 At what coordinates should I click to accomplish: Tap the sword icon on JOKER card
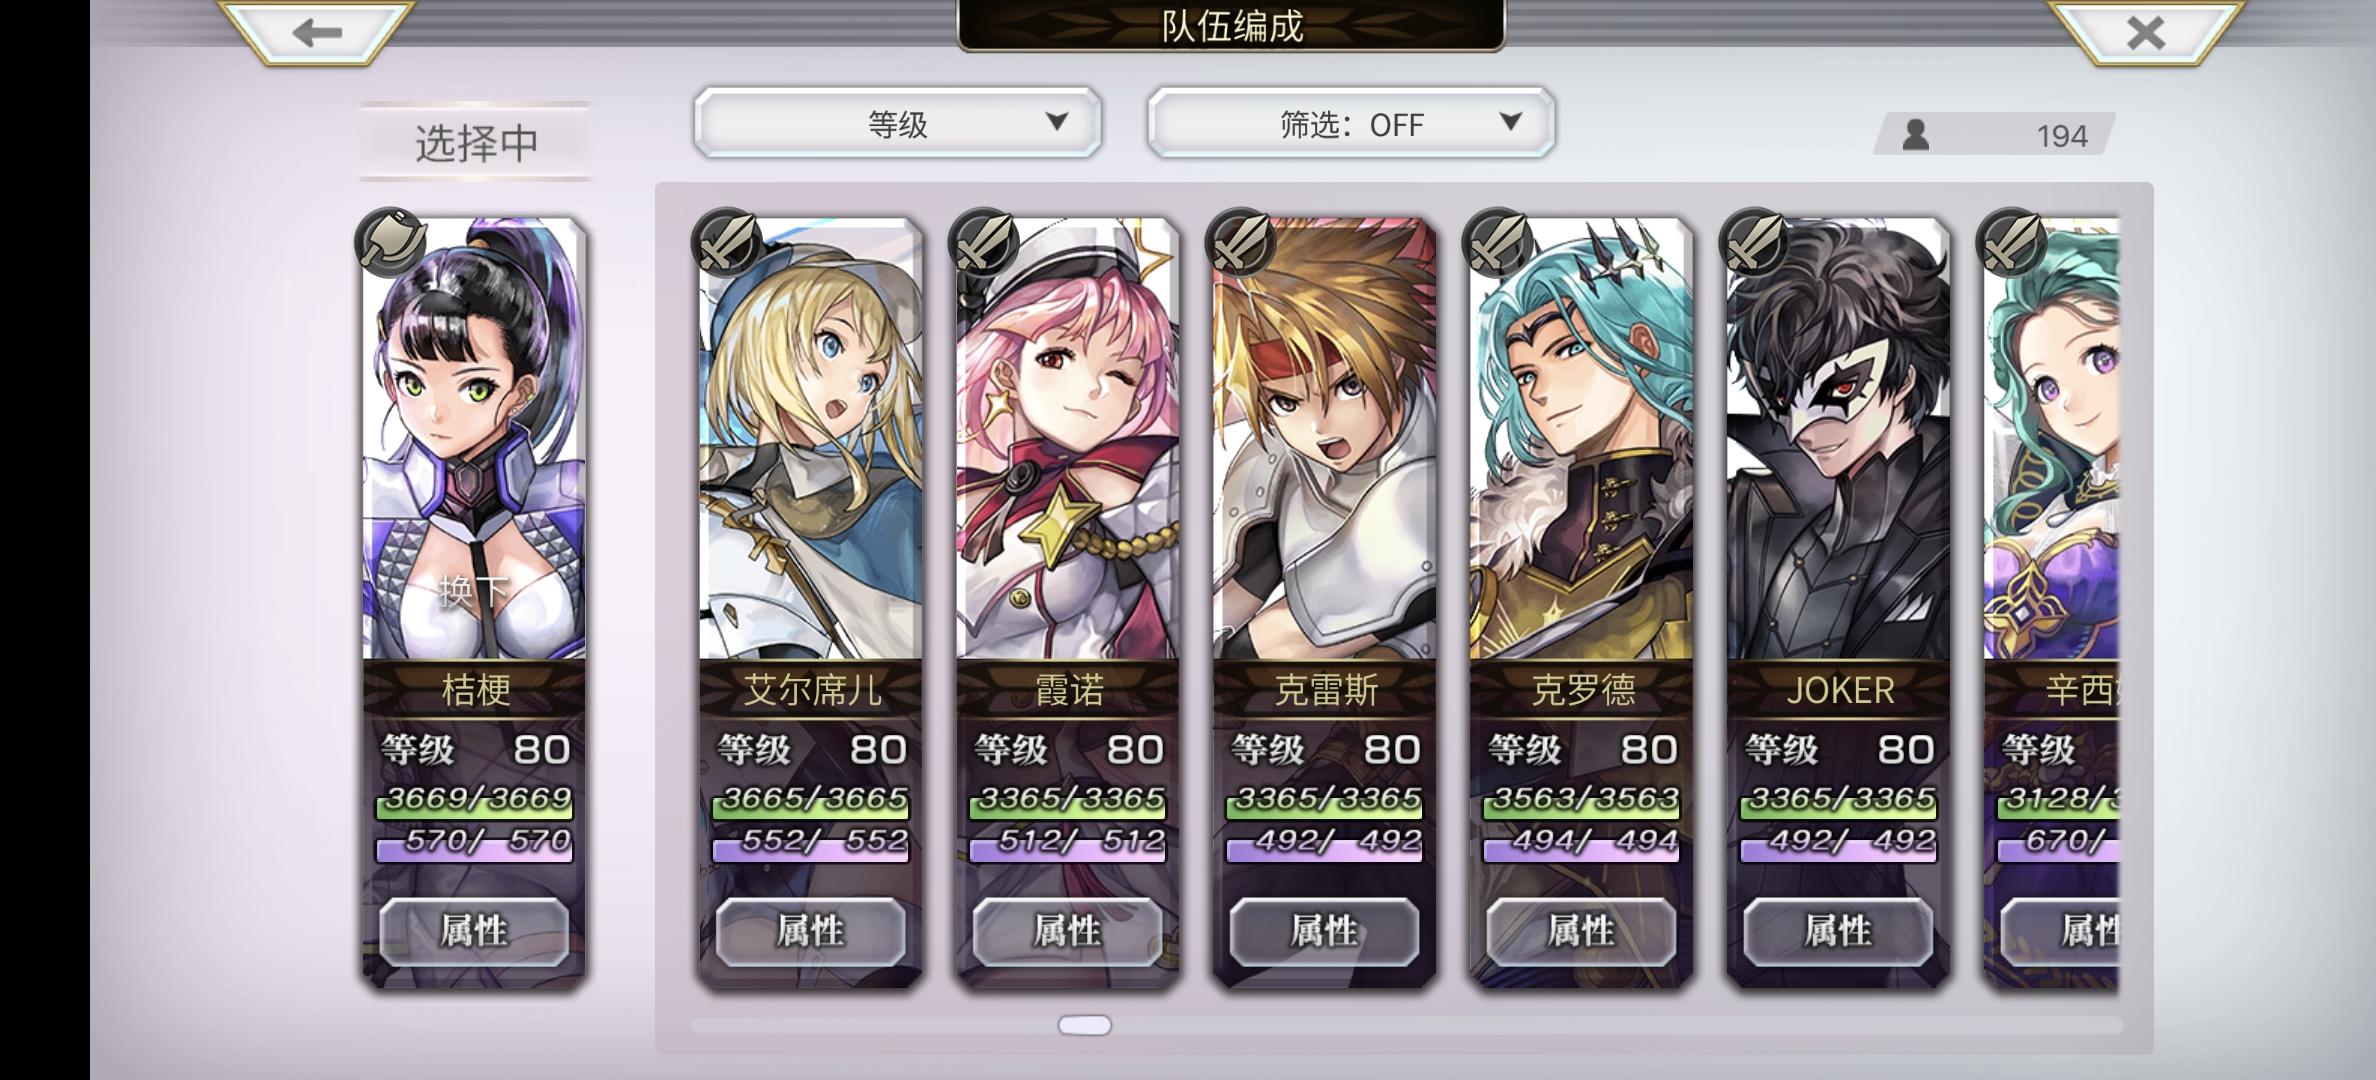pyautogui.click(x=1755, y=241)
